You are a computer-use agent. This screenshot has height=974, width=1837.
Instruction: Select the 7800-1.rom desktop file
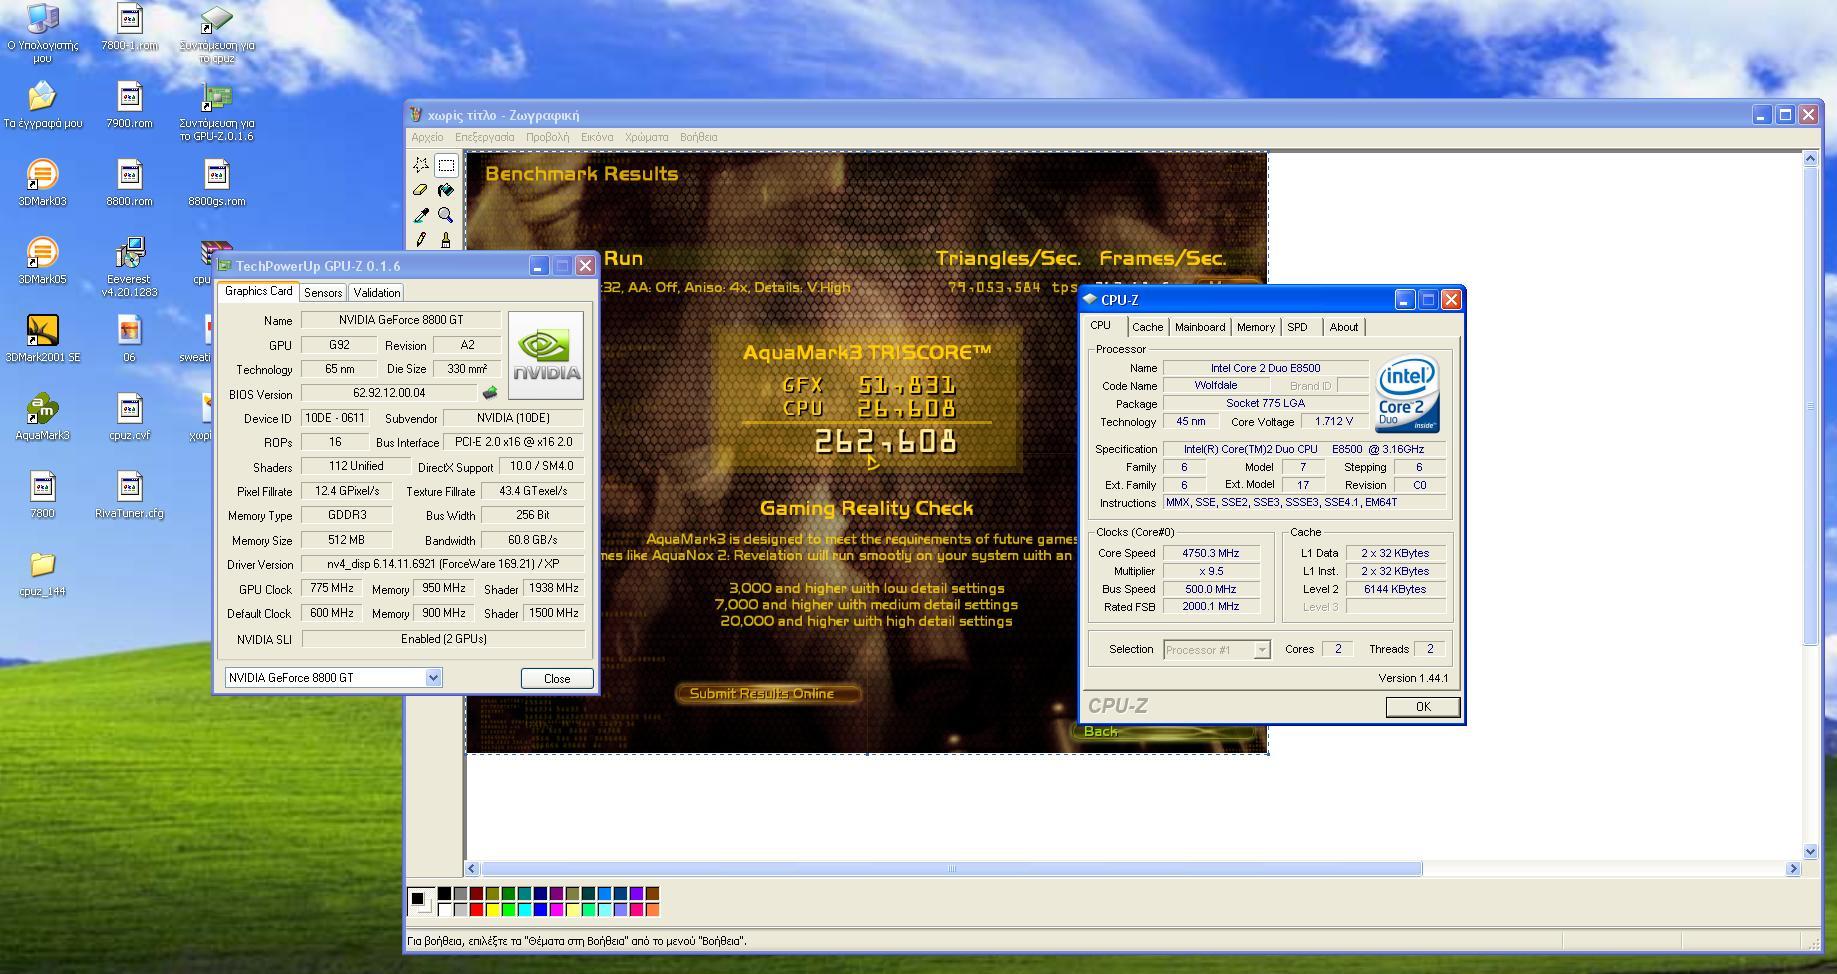click(130, 27)
